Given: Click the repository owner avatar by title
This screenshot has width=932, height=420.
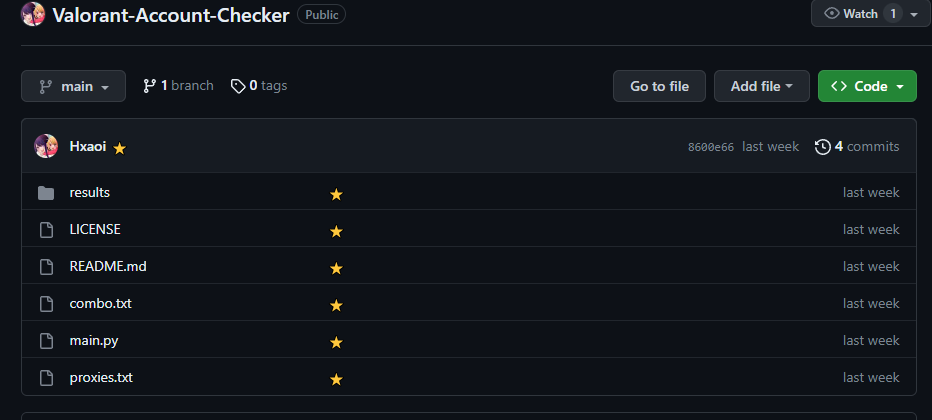Looking at the screenshot, I should pyautogui.click(x=33, y=15).
